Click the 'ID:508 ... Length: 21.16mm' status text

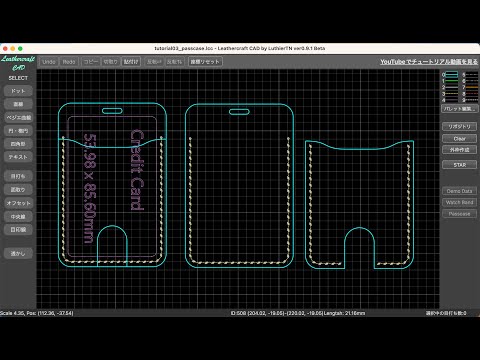pos(298,313)
